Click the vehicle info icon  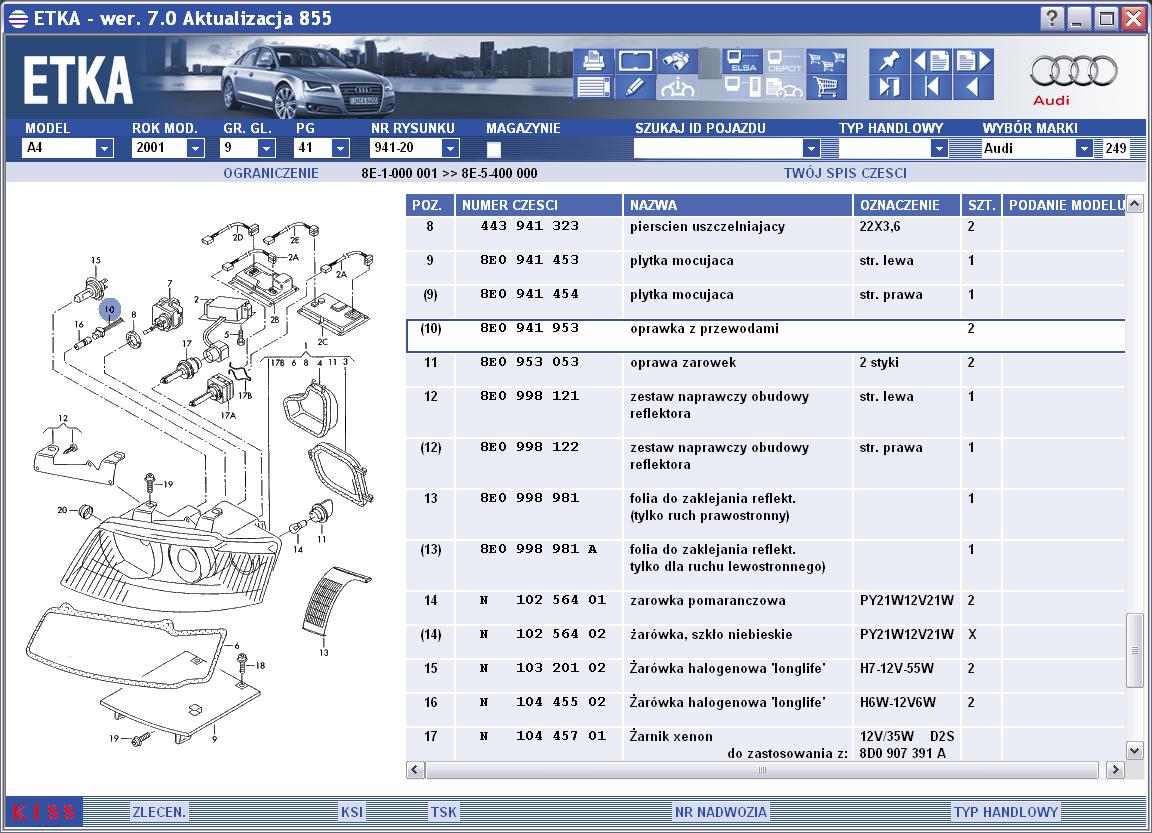(x=676, y=87)
